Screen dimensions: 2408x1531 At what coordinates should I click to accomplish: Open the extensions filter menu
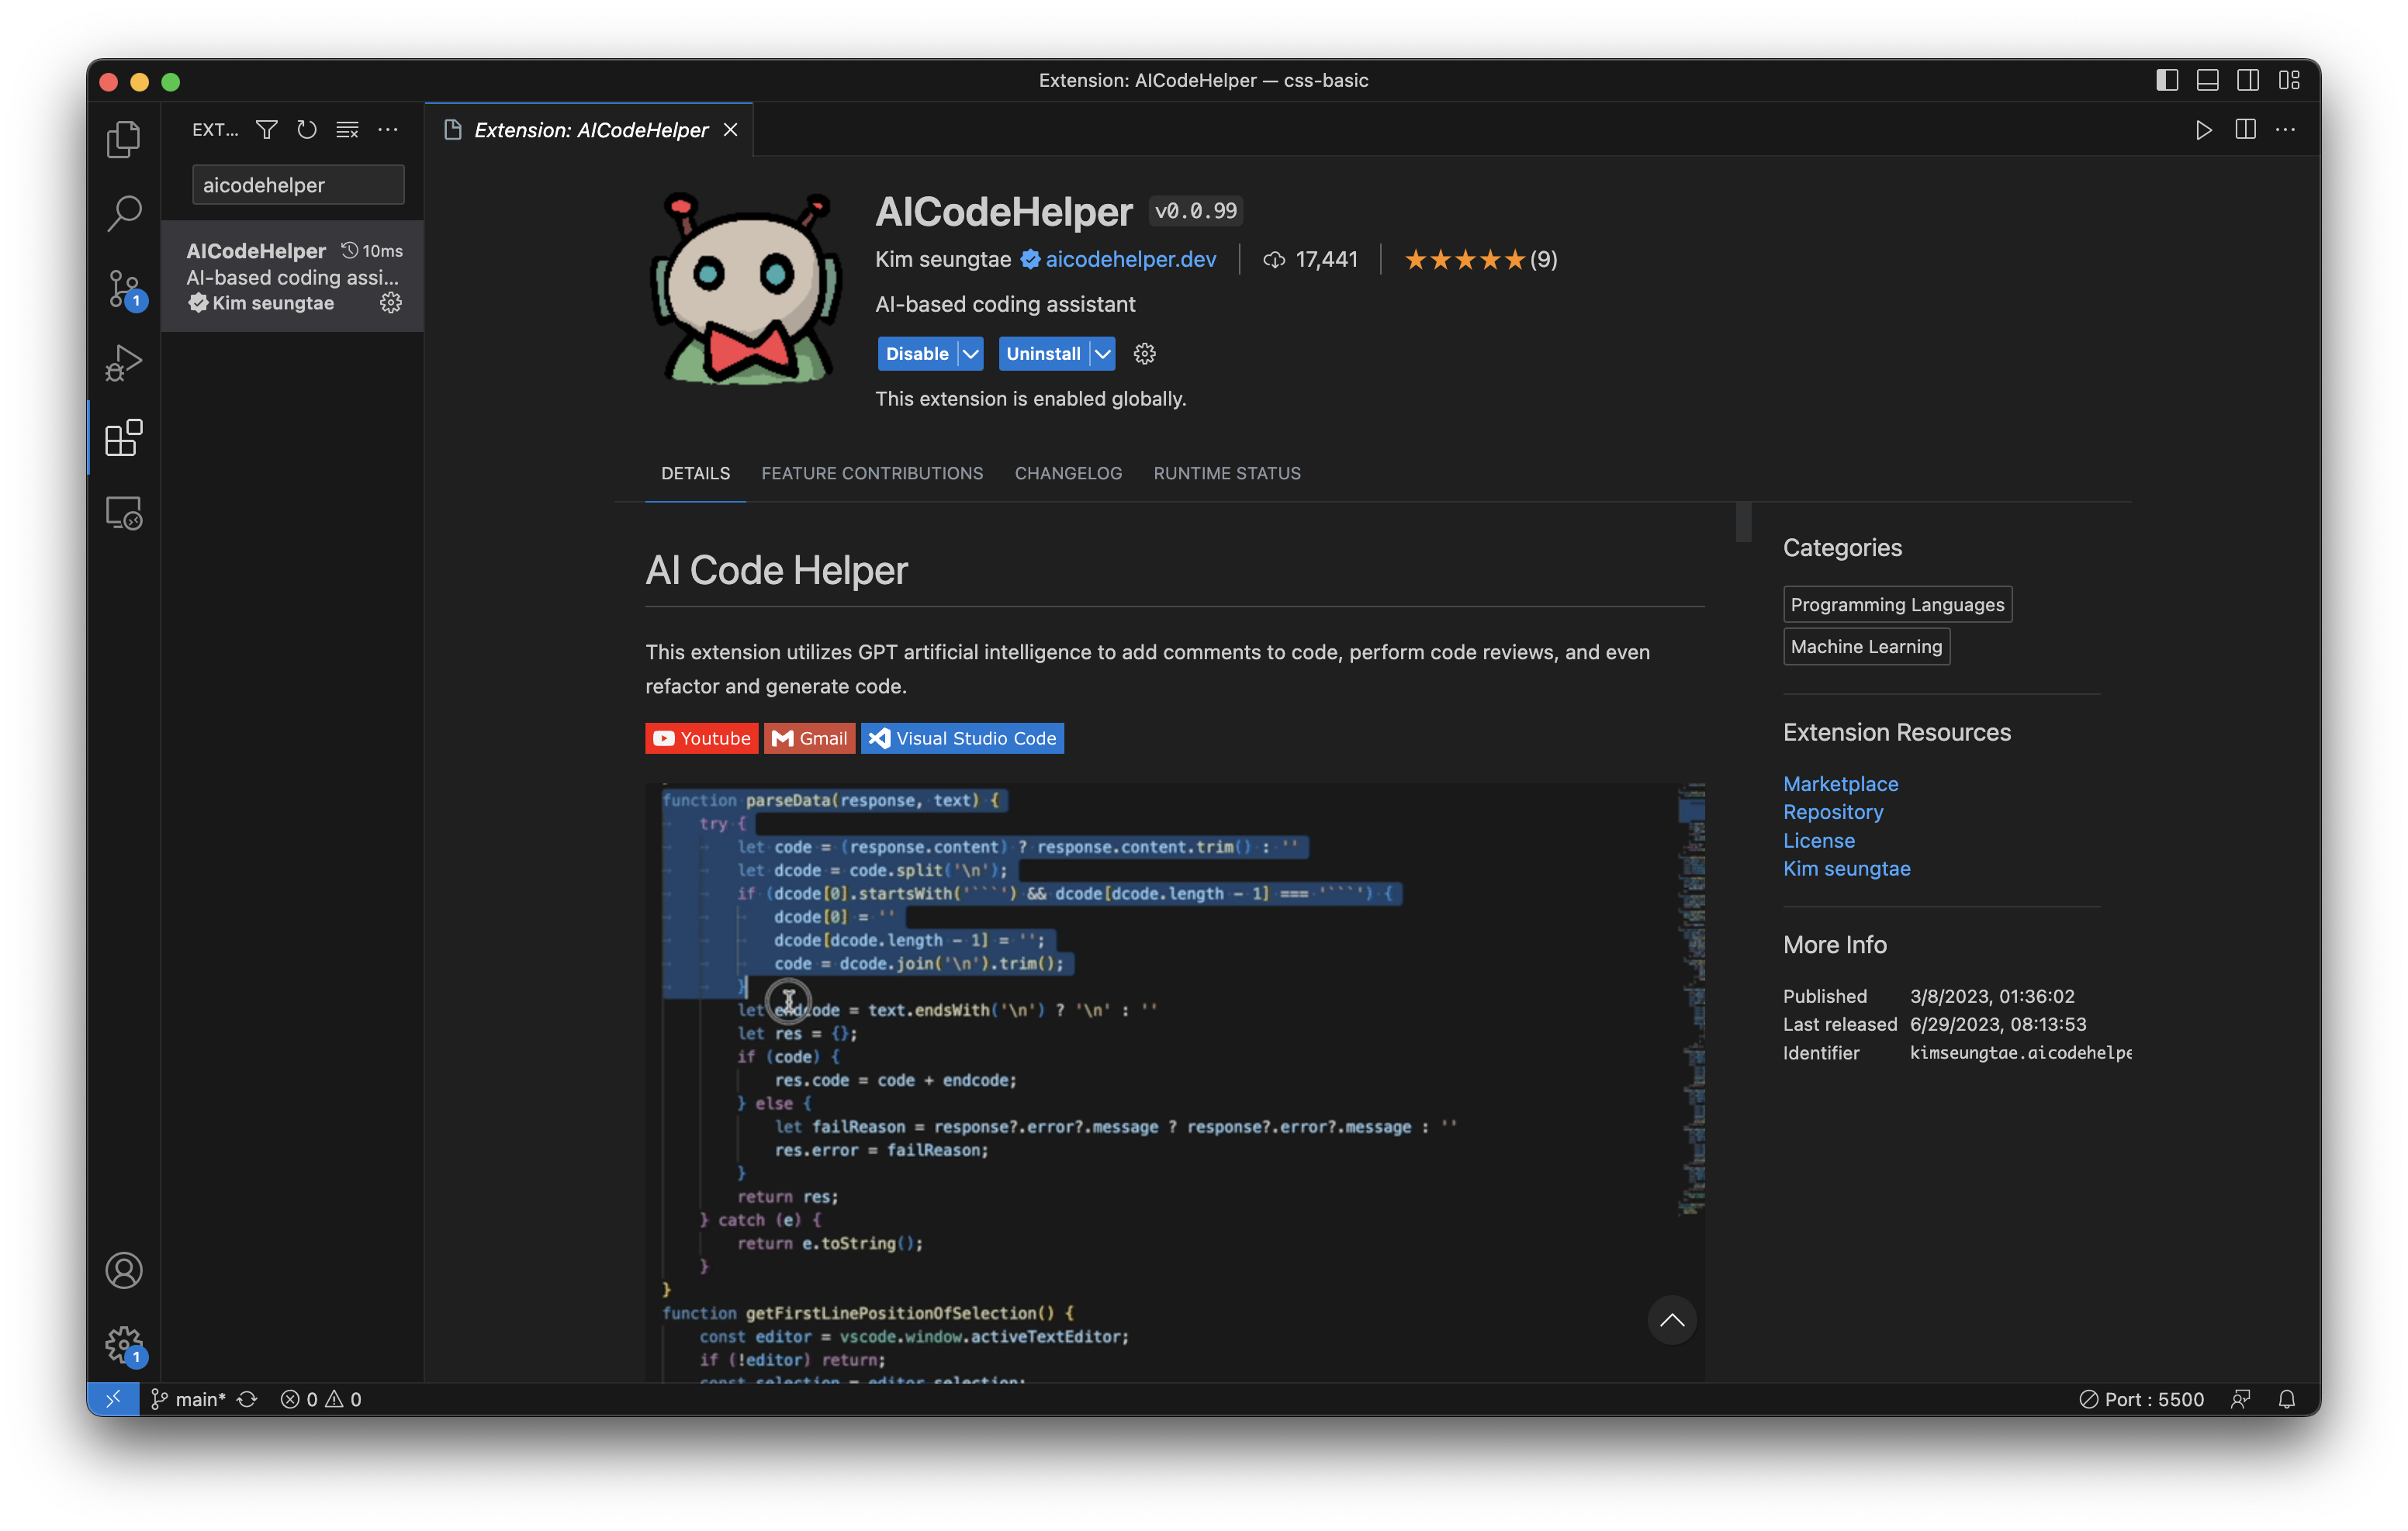[266, 129]
